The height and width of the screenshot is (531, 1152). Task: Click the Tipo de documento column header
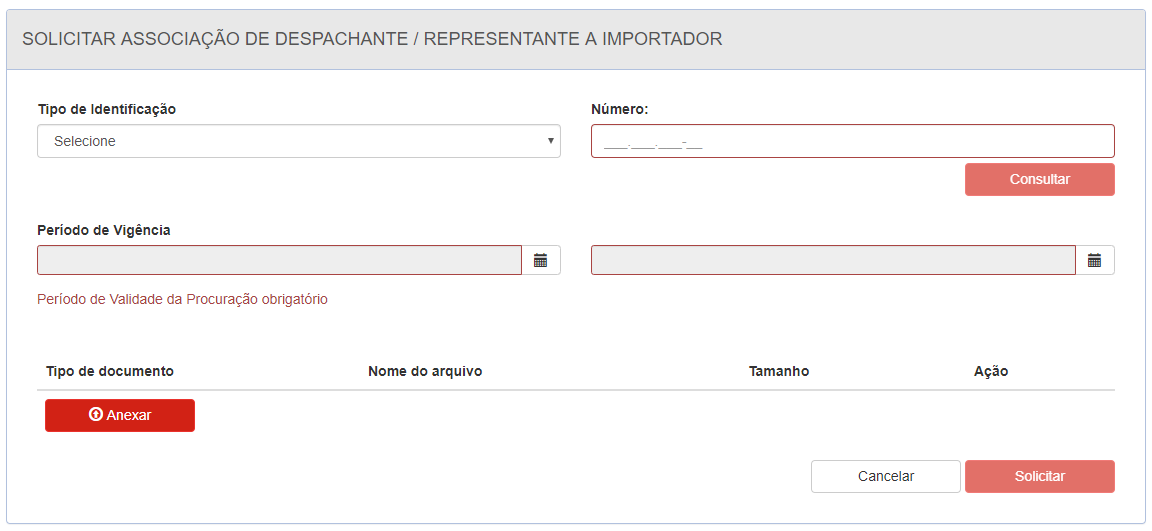coord(109,371)
